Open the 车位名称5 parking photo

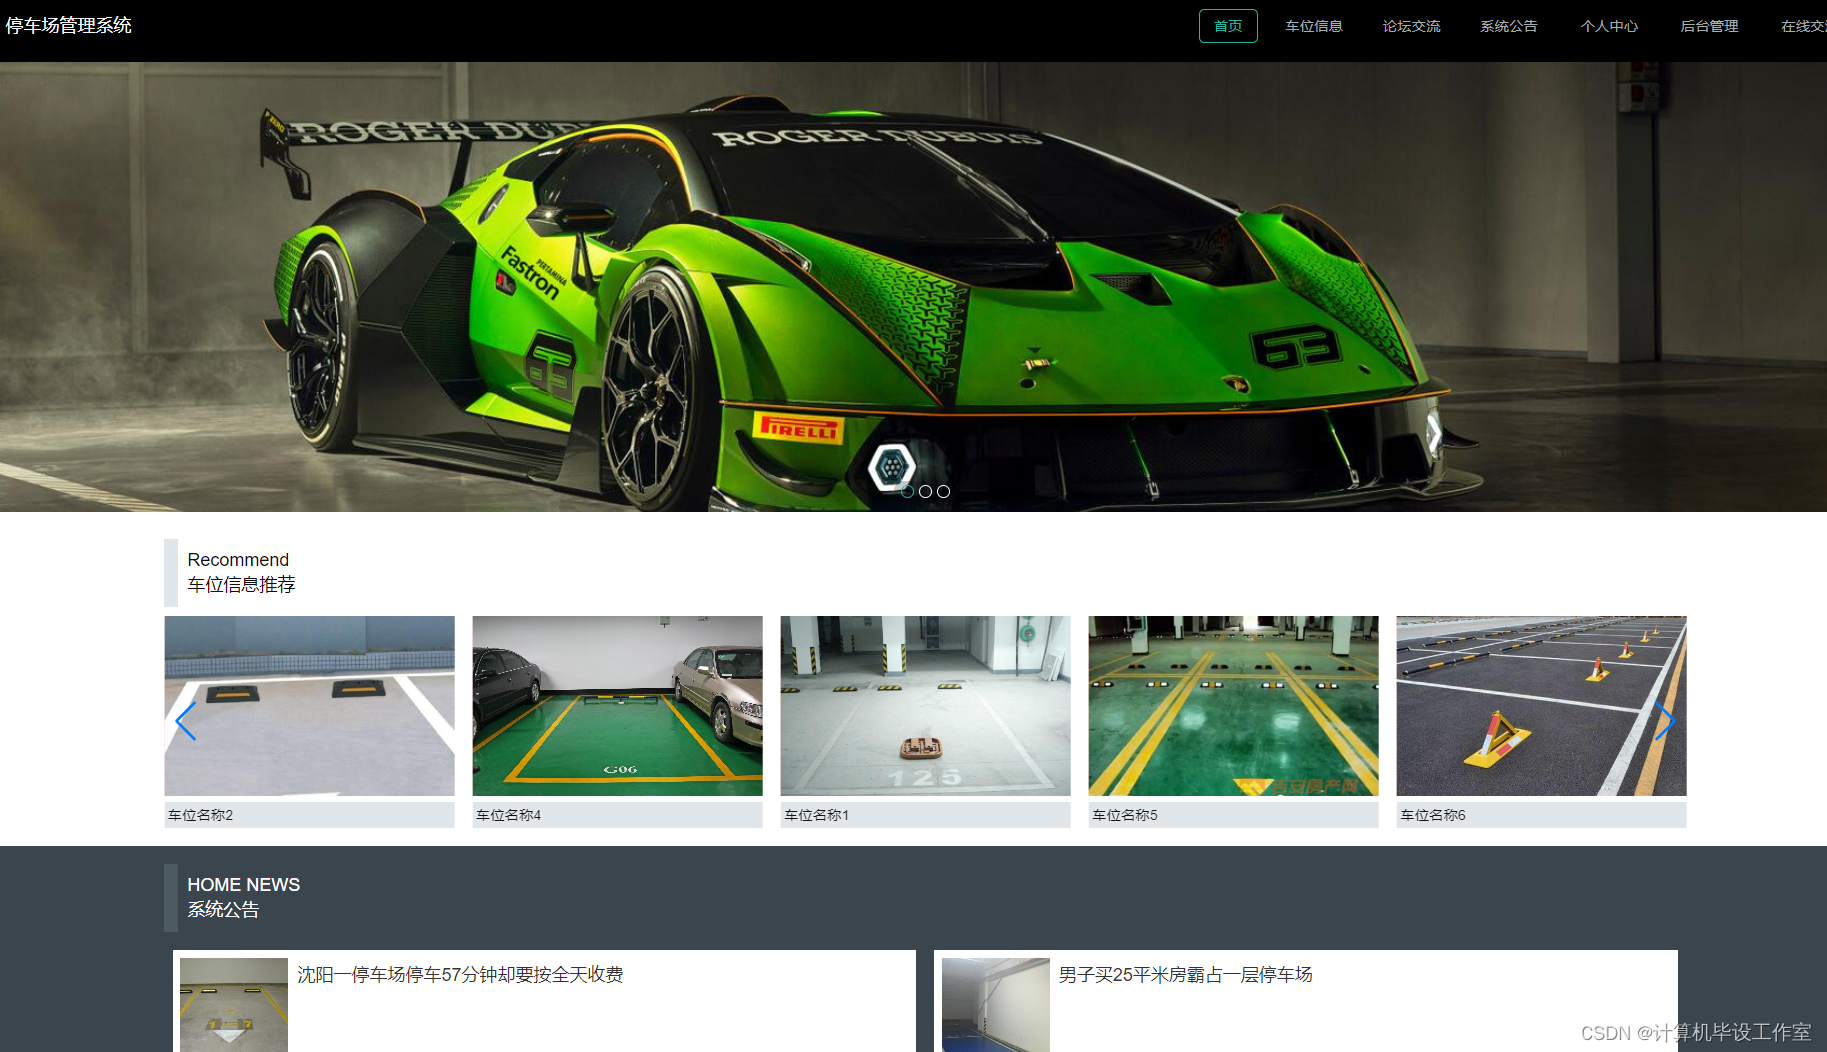point(1234,706)
